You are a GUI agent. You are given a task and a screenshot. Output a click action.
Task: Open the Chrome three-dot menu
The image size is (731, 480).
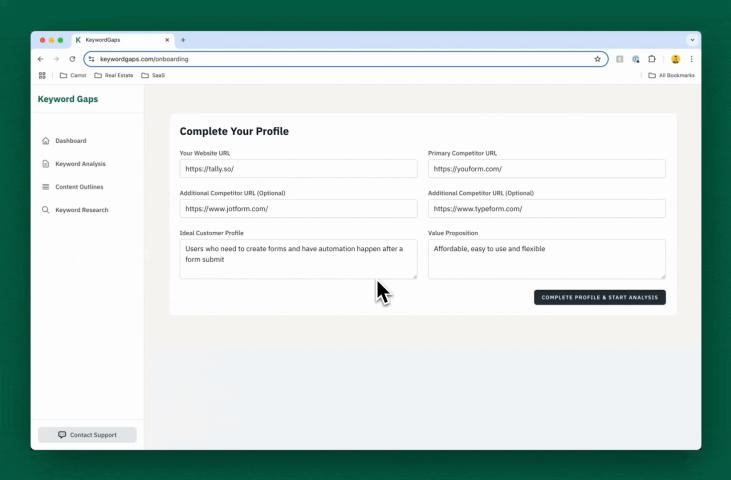(691, 59)
